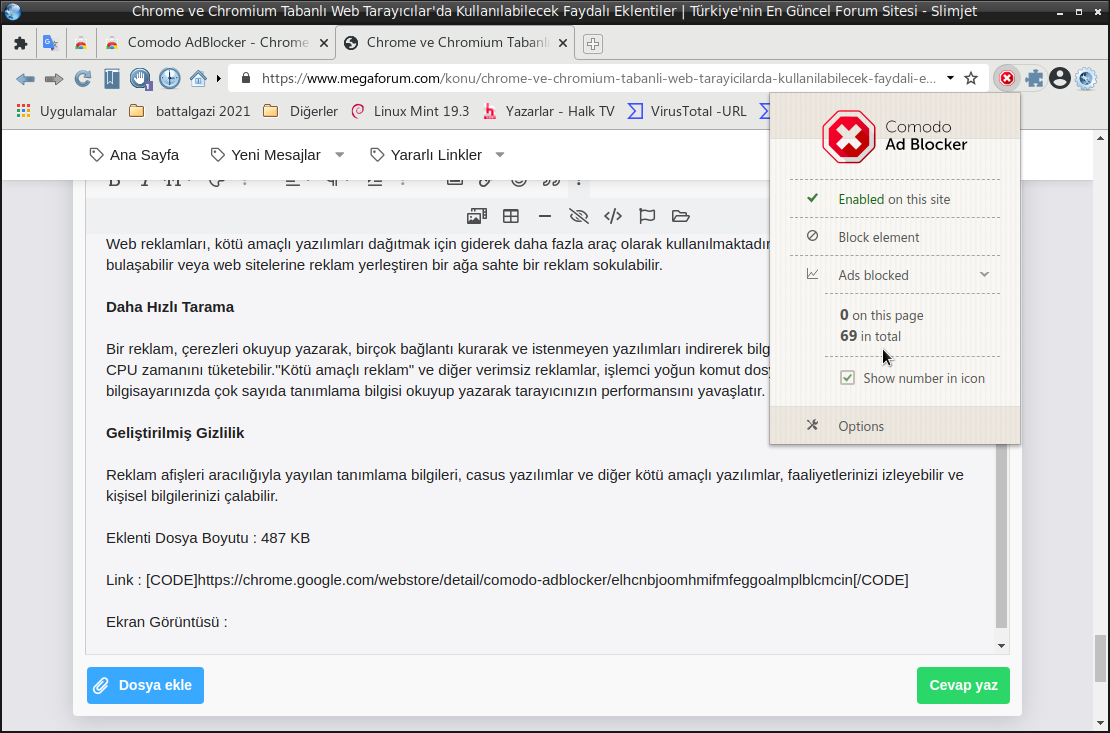Focus the megaforum.com address bar

(598, 79)
